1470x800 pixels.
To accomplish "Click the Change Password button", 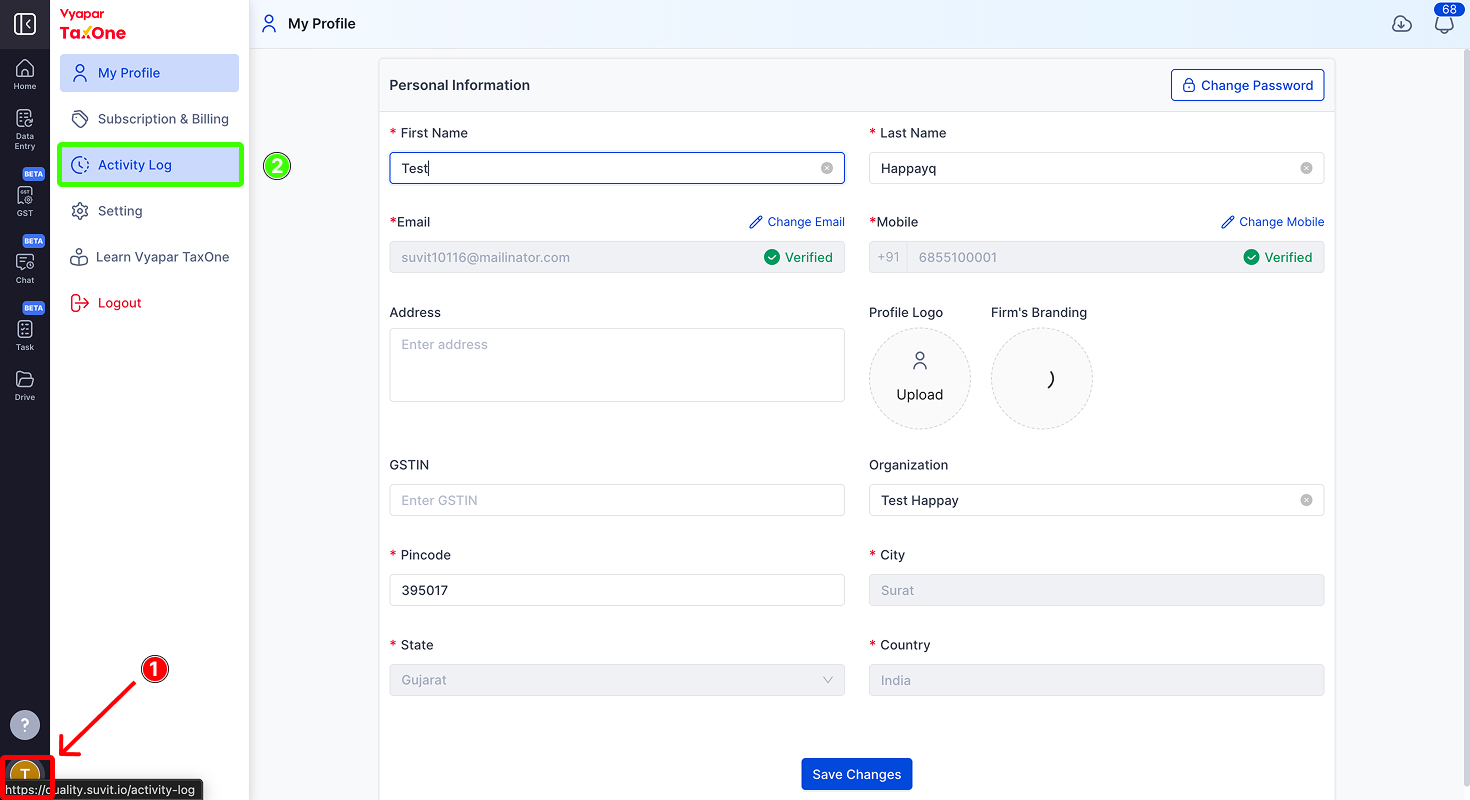I will click(1247, 85).
